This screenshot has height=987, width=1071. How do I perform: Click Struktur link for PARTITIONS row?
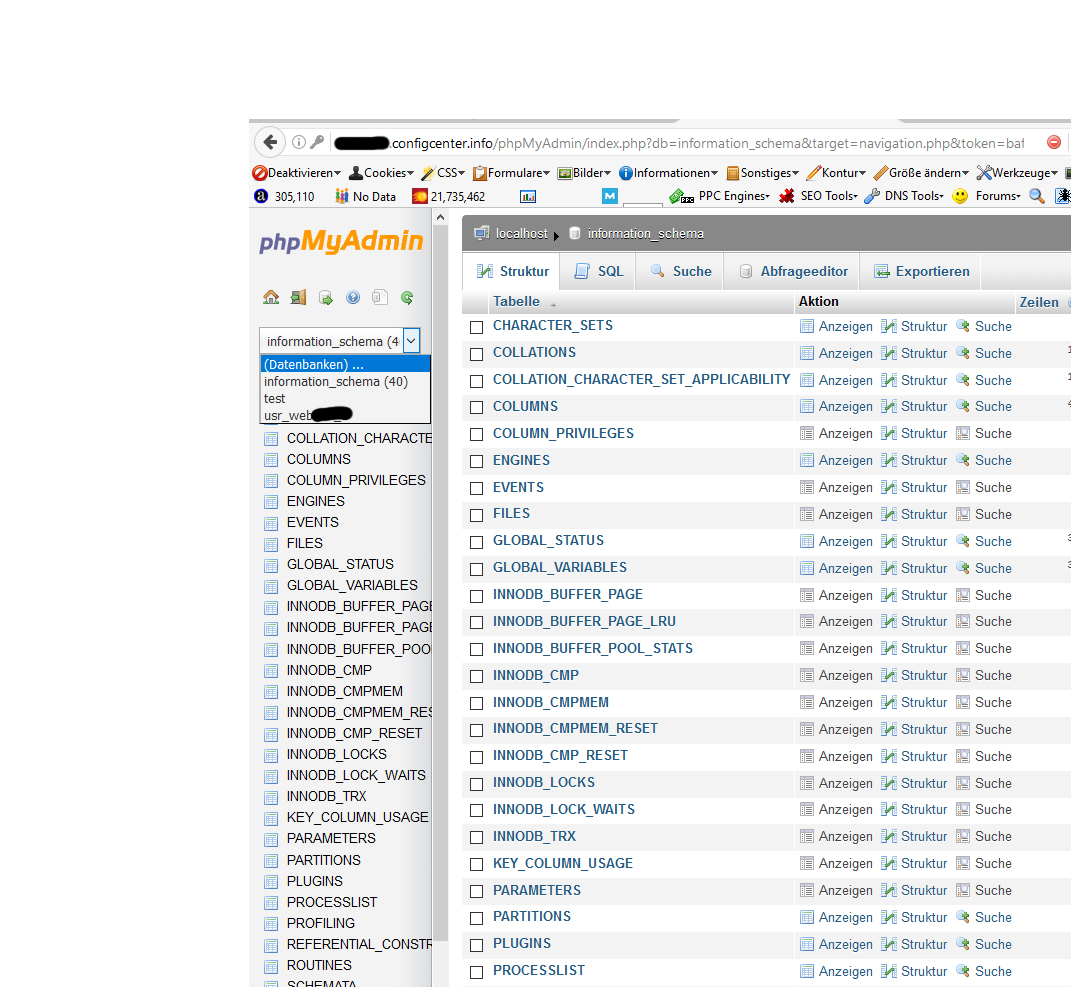(x=923, y=917)
